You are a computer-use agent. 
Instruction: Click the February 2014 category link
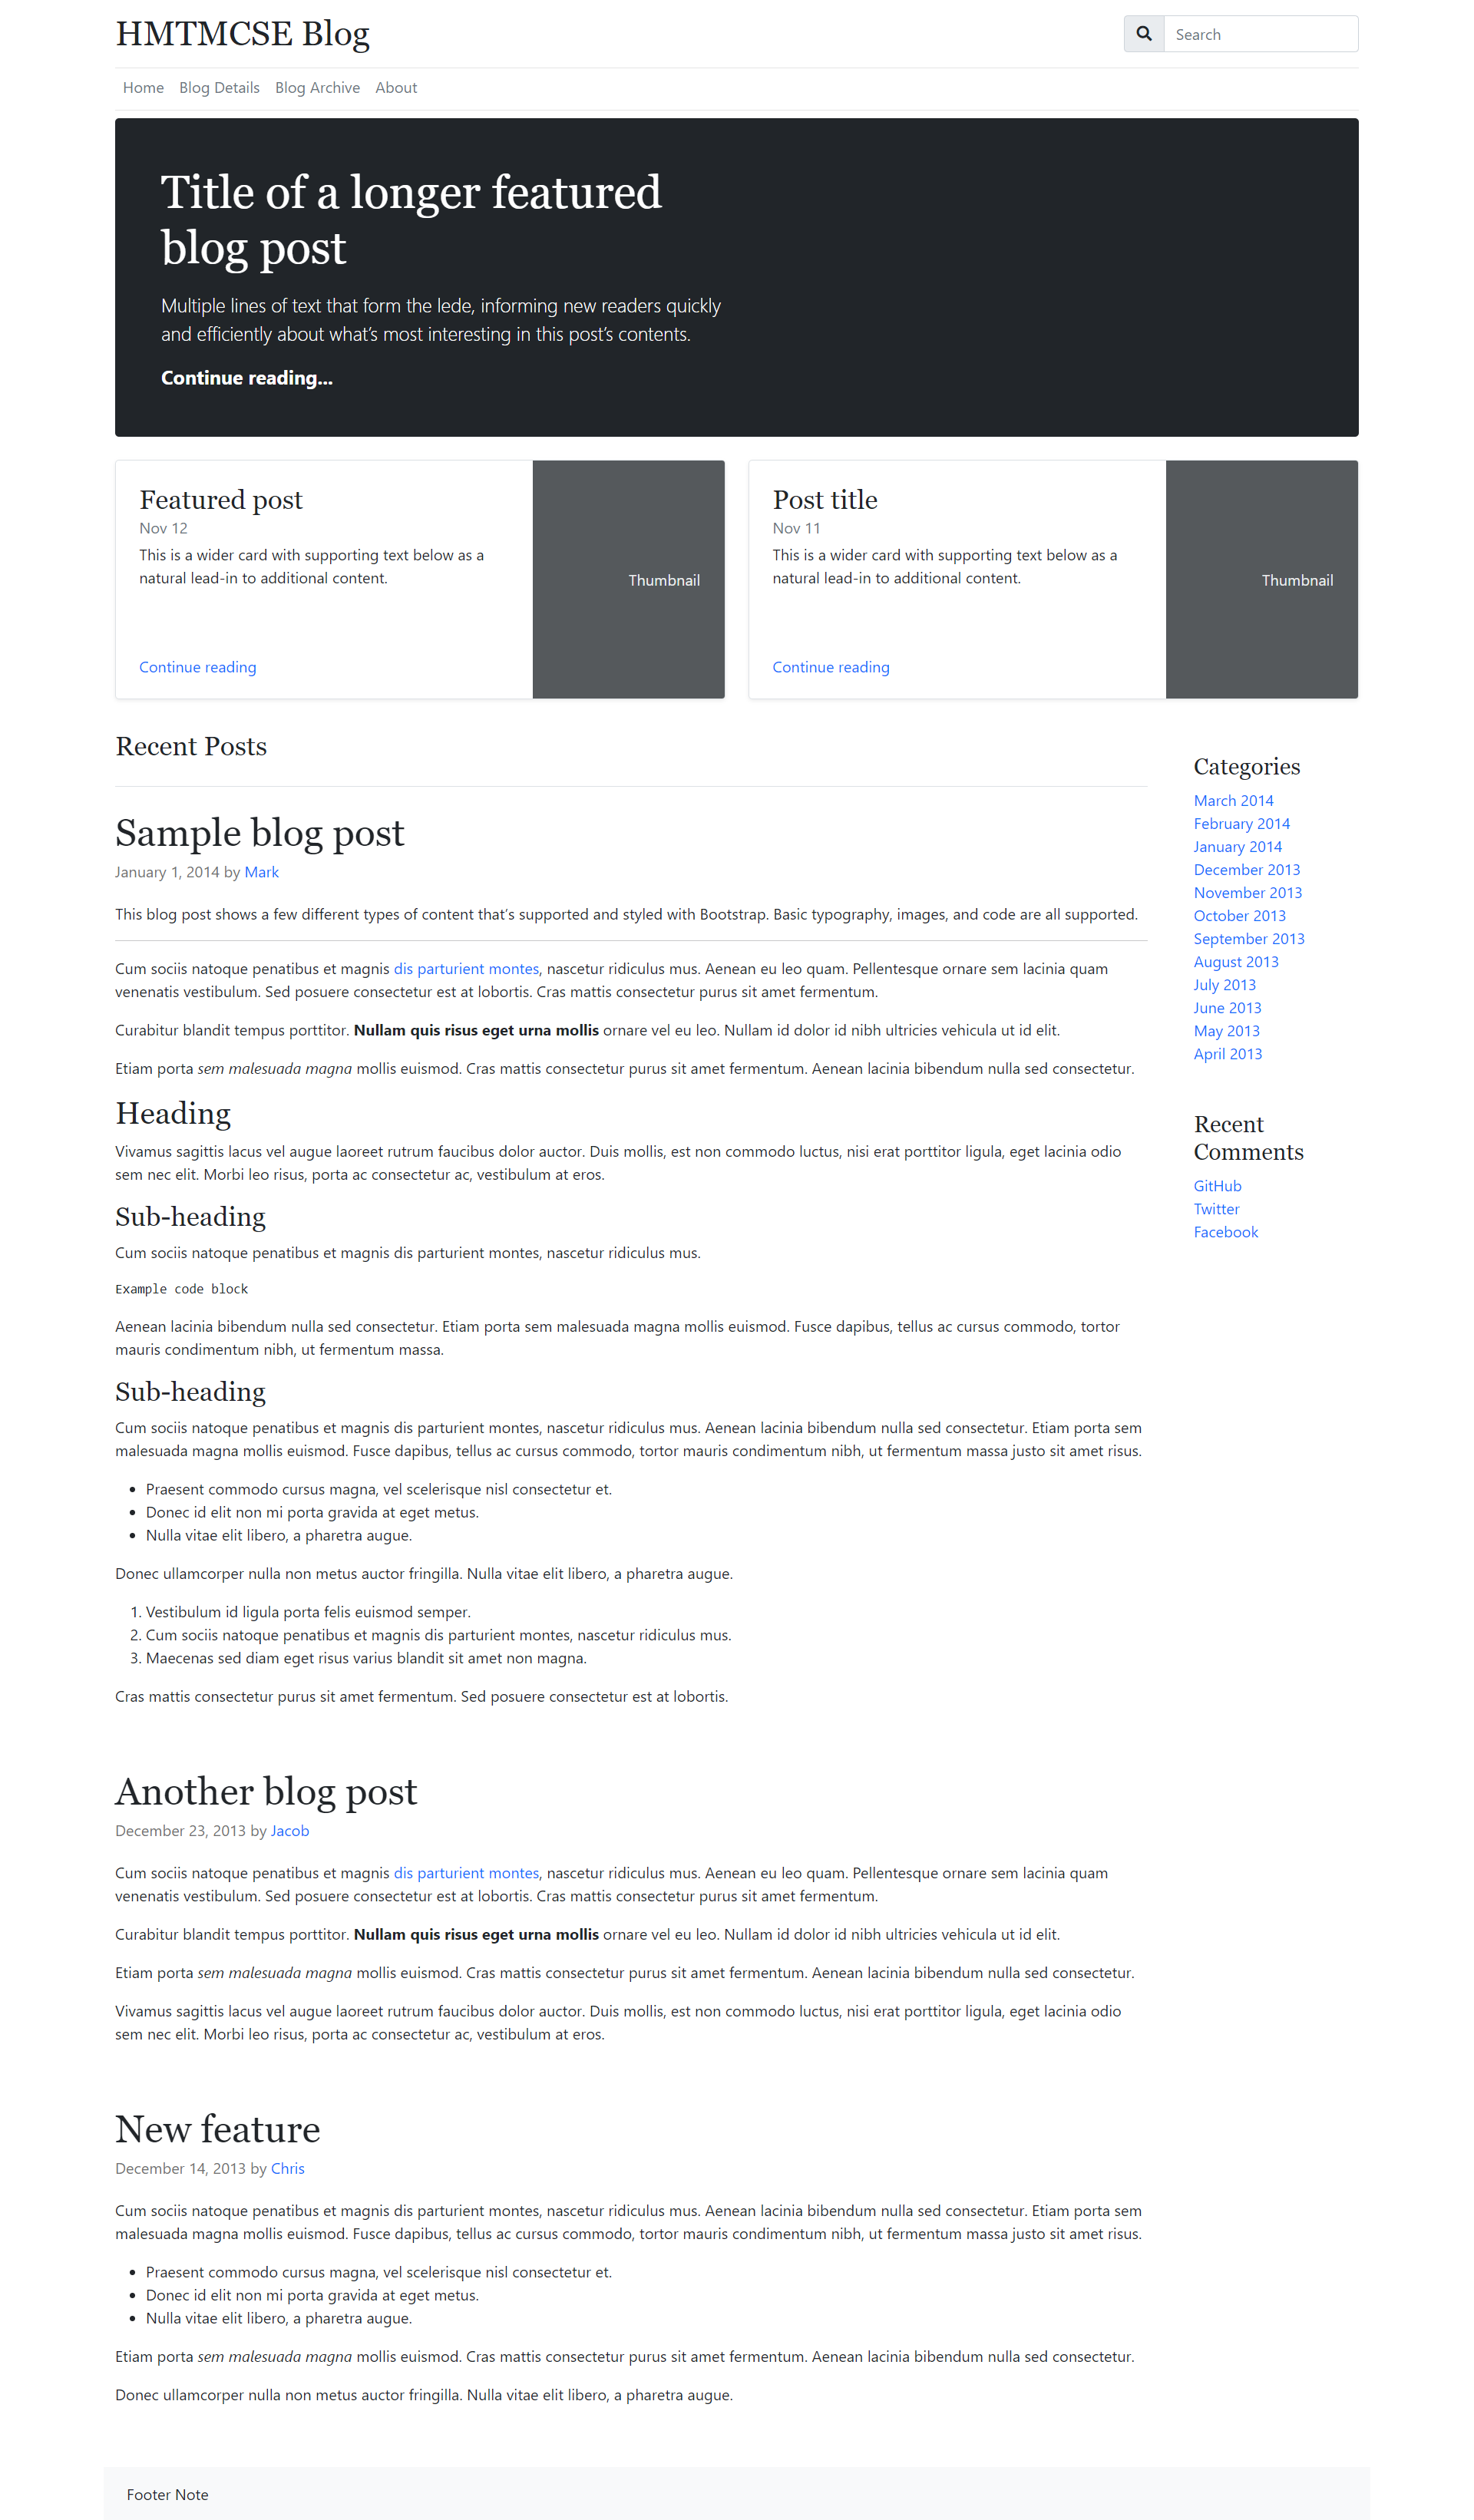click(1241, 824)
